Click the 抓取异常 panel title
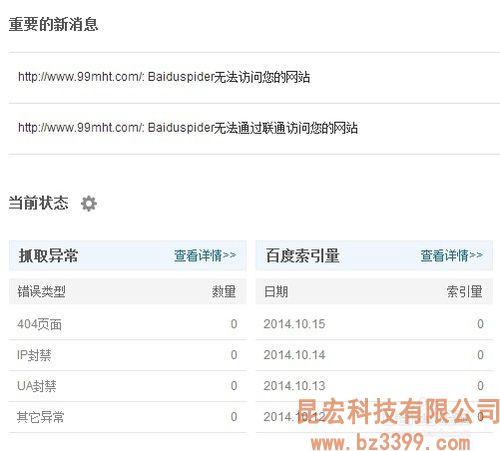Viewport: 500px width, 451px height. (48, 256)
